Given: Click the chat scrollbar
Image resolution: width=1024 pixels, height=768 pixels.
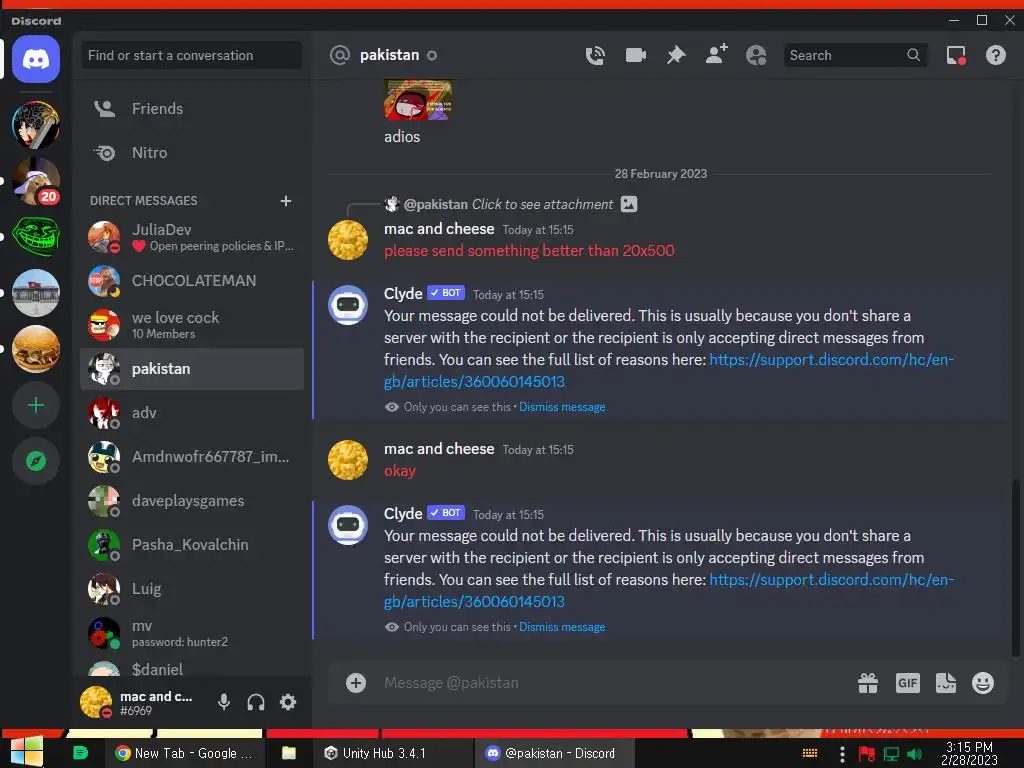Looking at the screenshot, I should (x=1015, y=568).
